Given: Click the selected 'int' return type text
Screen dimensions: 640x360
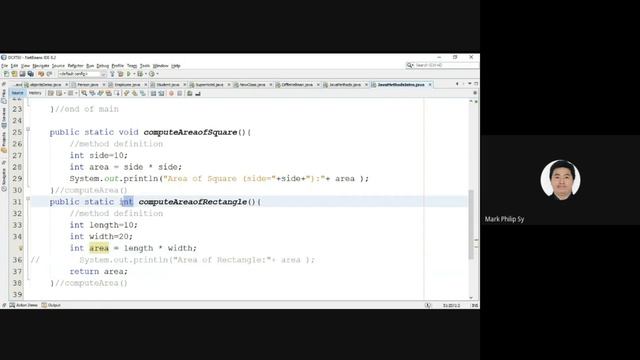Looking at the screenshot, I should 127,202.
